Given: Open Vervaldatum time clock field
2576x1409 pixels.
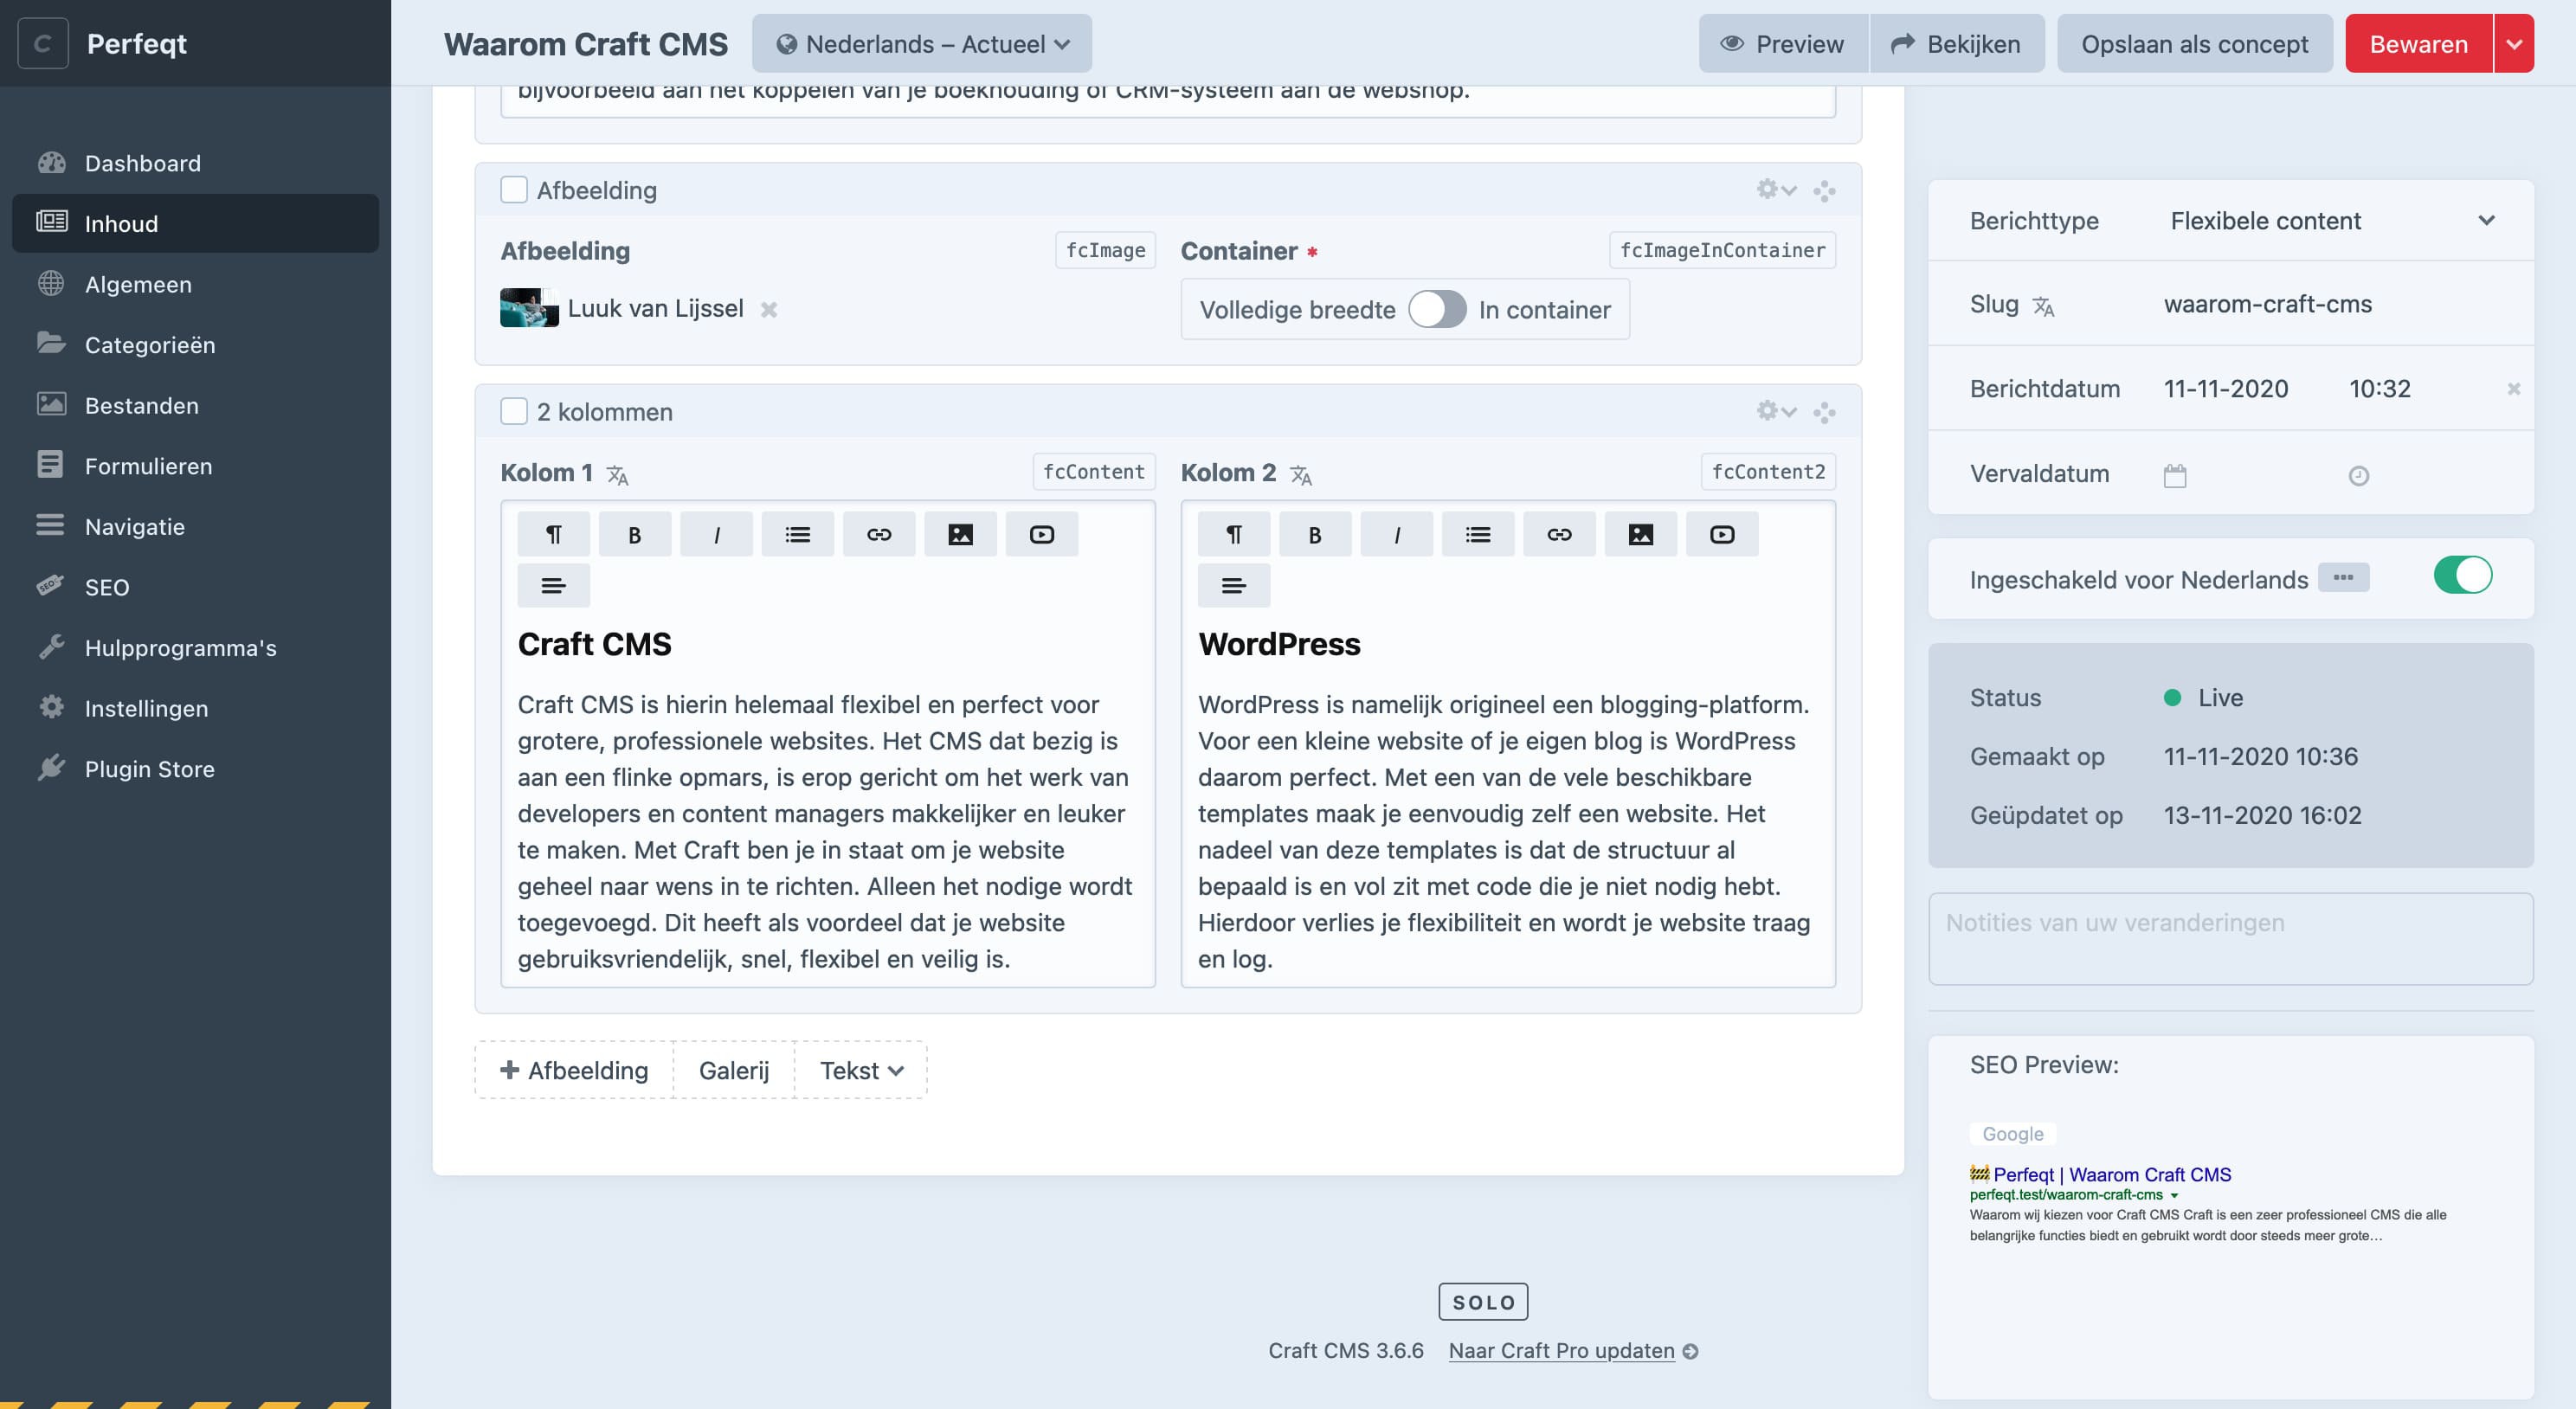Looking at the screenshot, I should click(x=2359, y=475).
